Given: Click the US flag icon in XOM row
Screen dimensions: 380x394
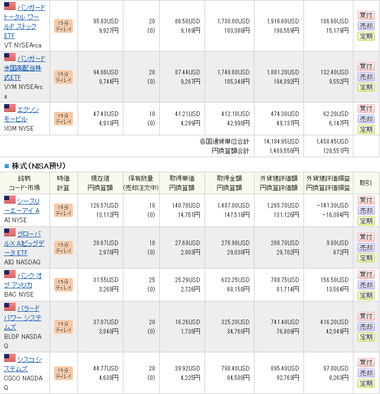Looking at the screenshot, I should click(x=10, y=108).
